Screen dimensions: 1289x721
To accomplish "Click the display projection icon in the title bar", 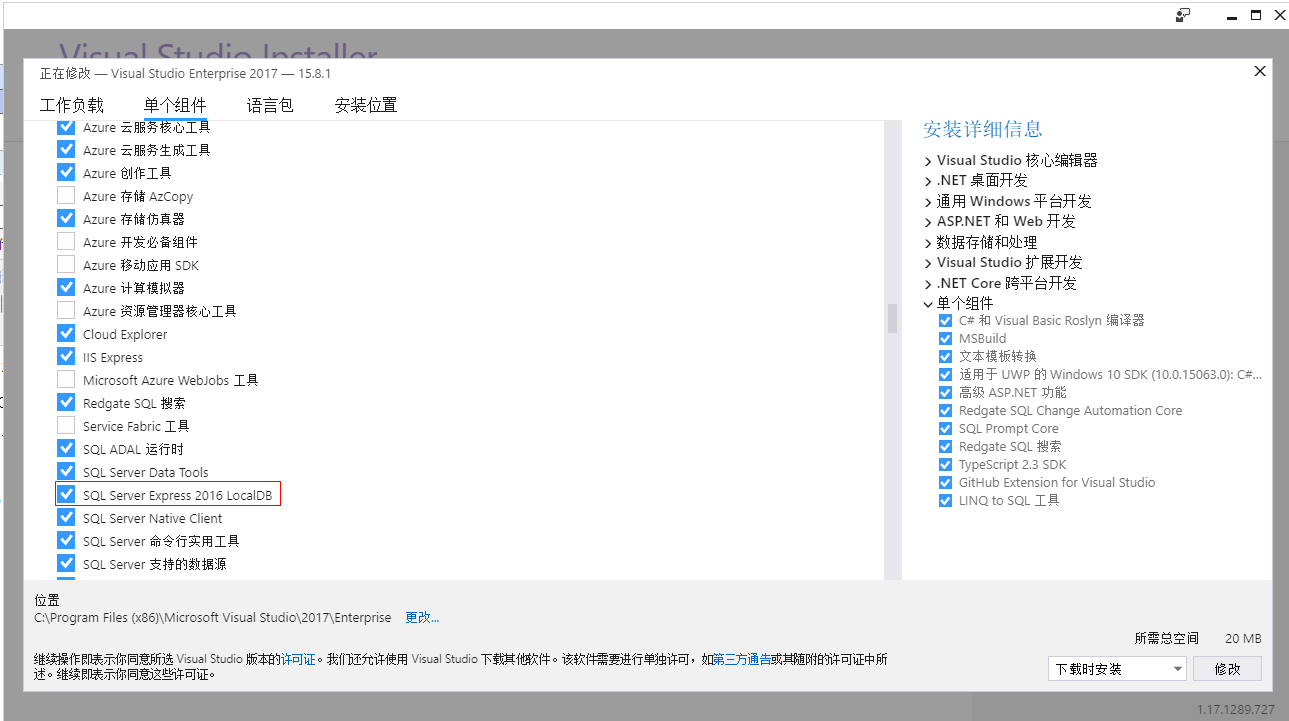I will point(1182,15).
